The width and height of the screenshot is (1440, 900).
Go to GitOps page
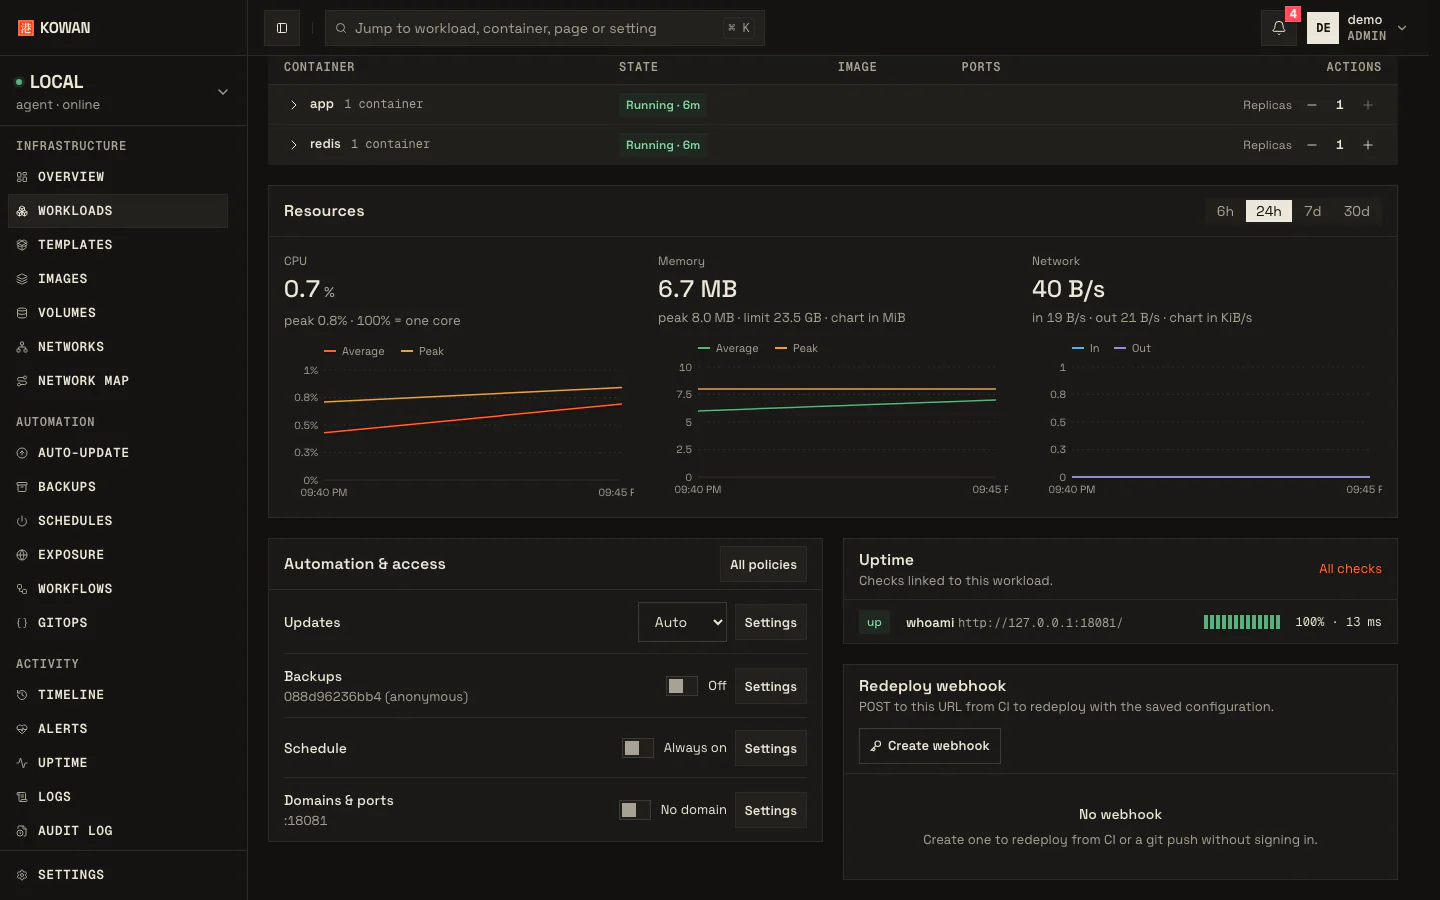pos(118,623)
